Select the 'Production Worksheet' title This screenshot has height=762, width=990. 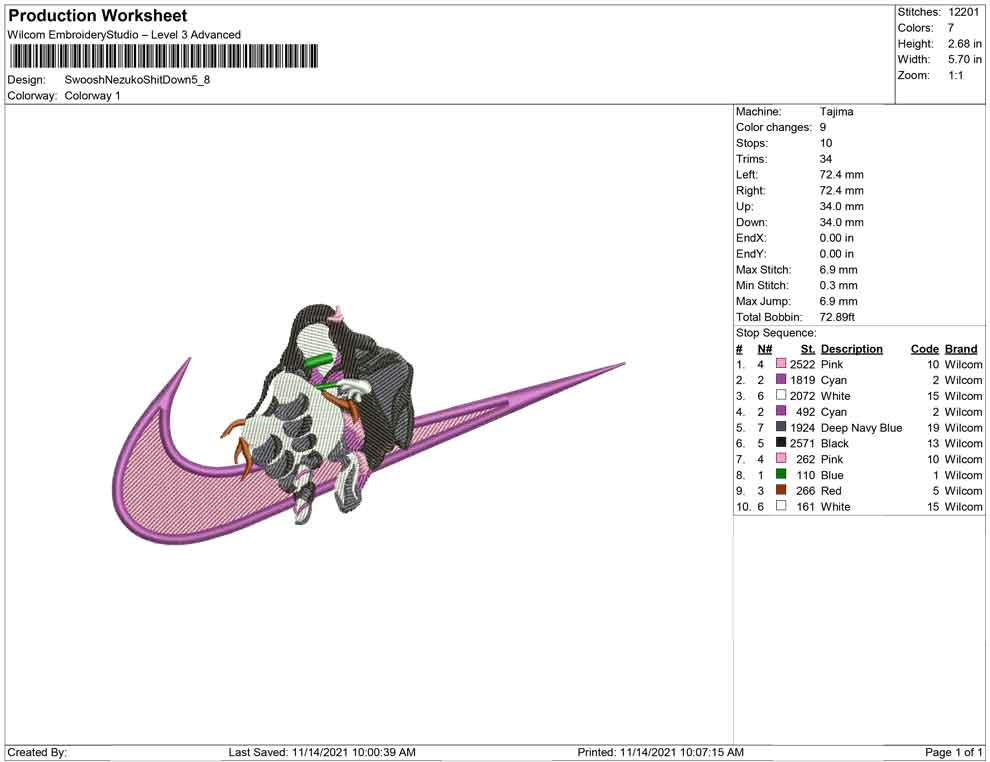(x=98, y=16)
